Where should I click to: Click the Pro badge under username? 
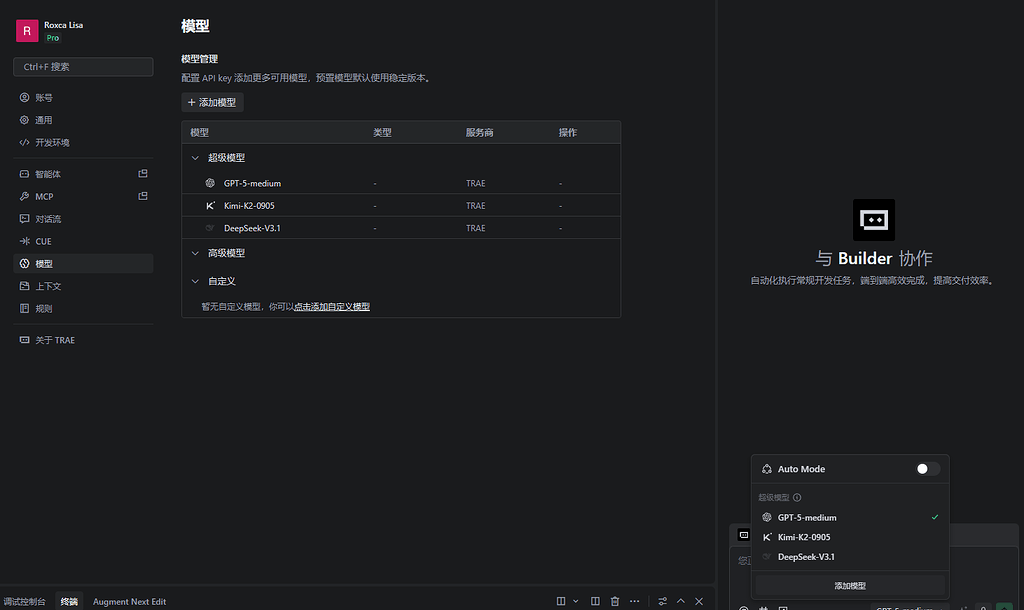(x=53, y=38)
